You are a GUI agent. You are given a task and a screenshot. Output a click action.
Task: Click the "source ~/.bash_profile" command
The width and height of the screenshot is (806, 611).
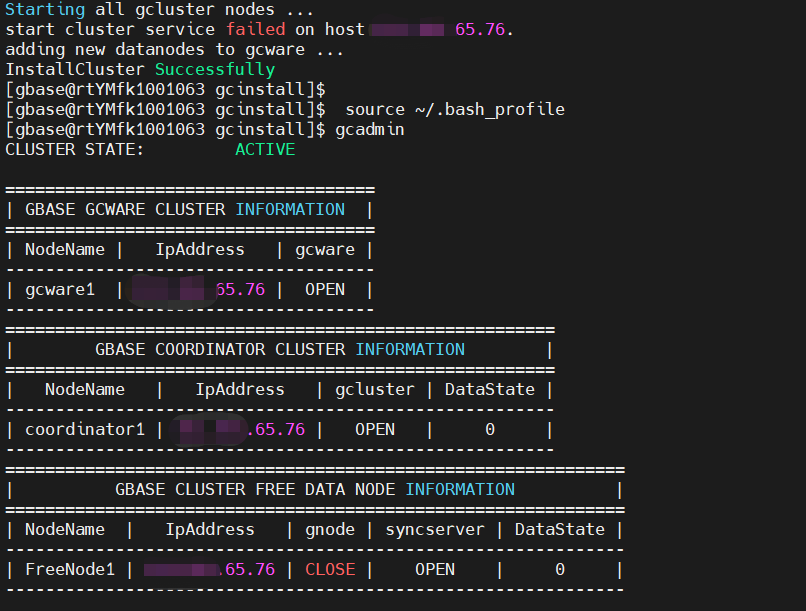455,109
